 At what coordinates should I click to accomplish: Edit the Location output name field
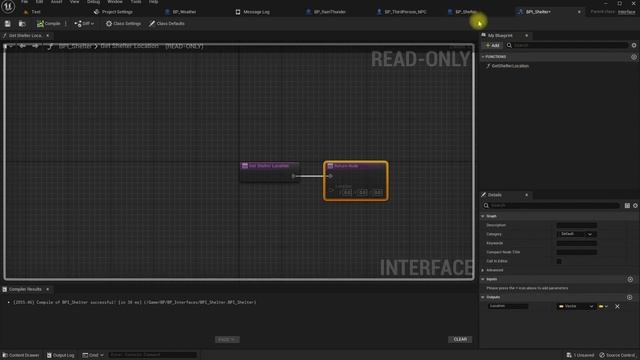pos(508,306)
